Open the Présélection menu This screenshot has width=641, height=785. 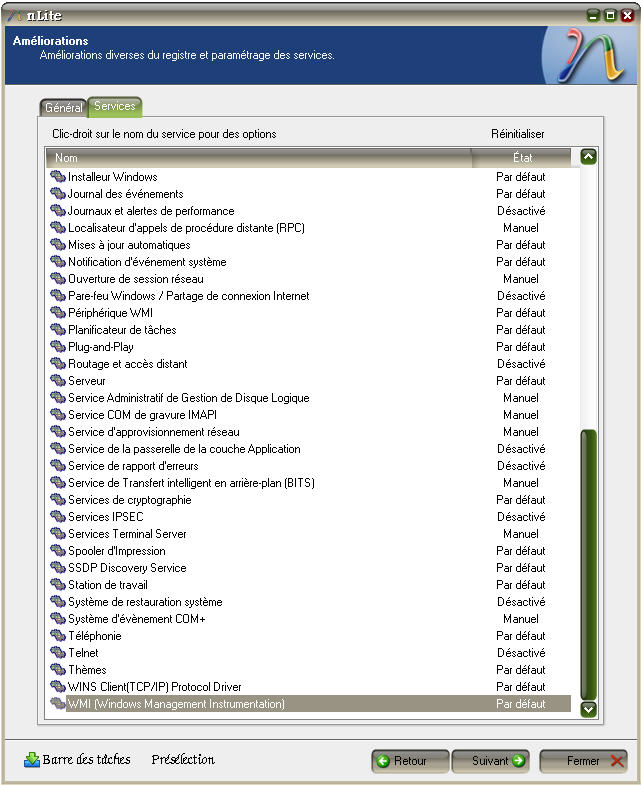pos(183,759)
